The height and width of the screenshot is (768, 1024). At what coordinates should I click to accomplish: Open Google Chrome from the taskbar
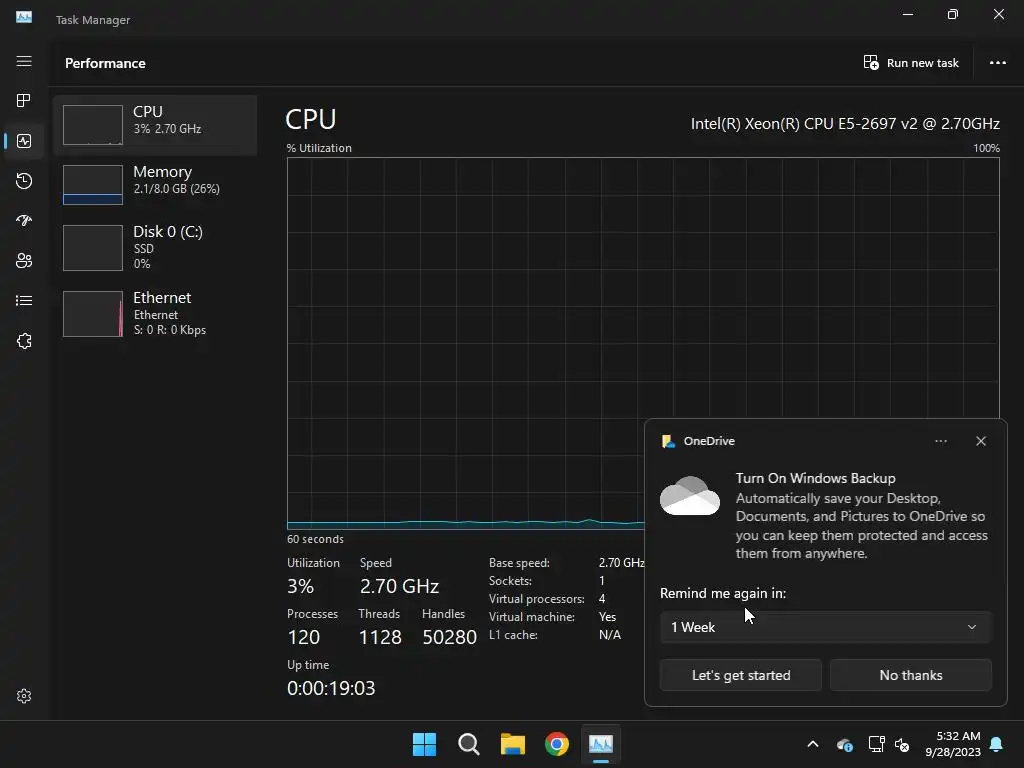click(x=556, y=744)
